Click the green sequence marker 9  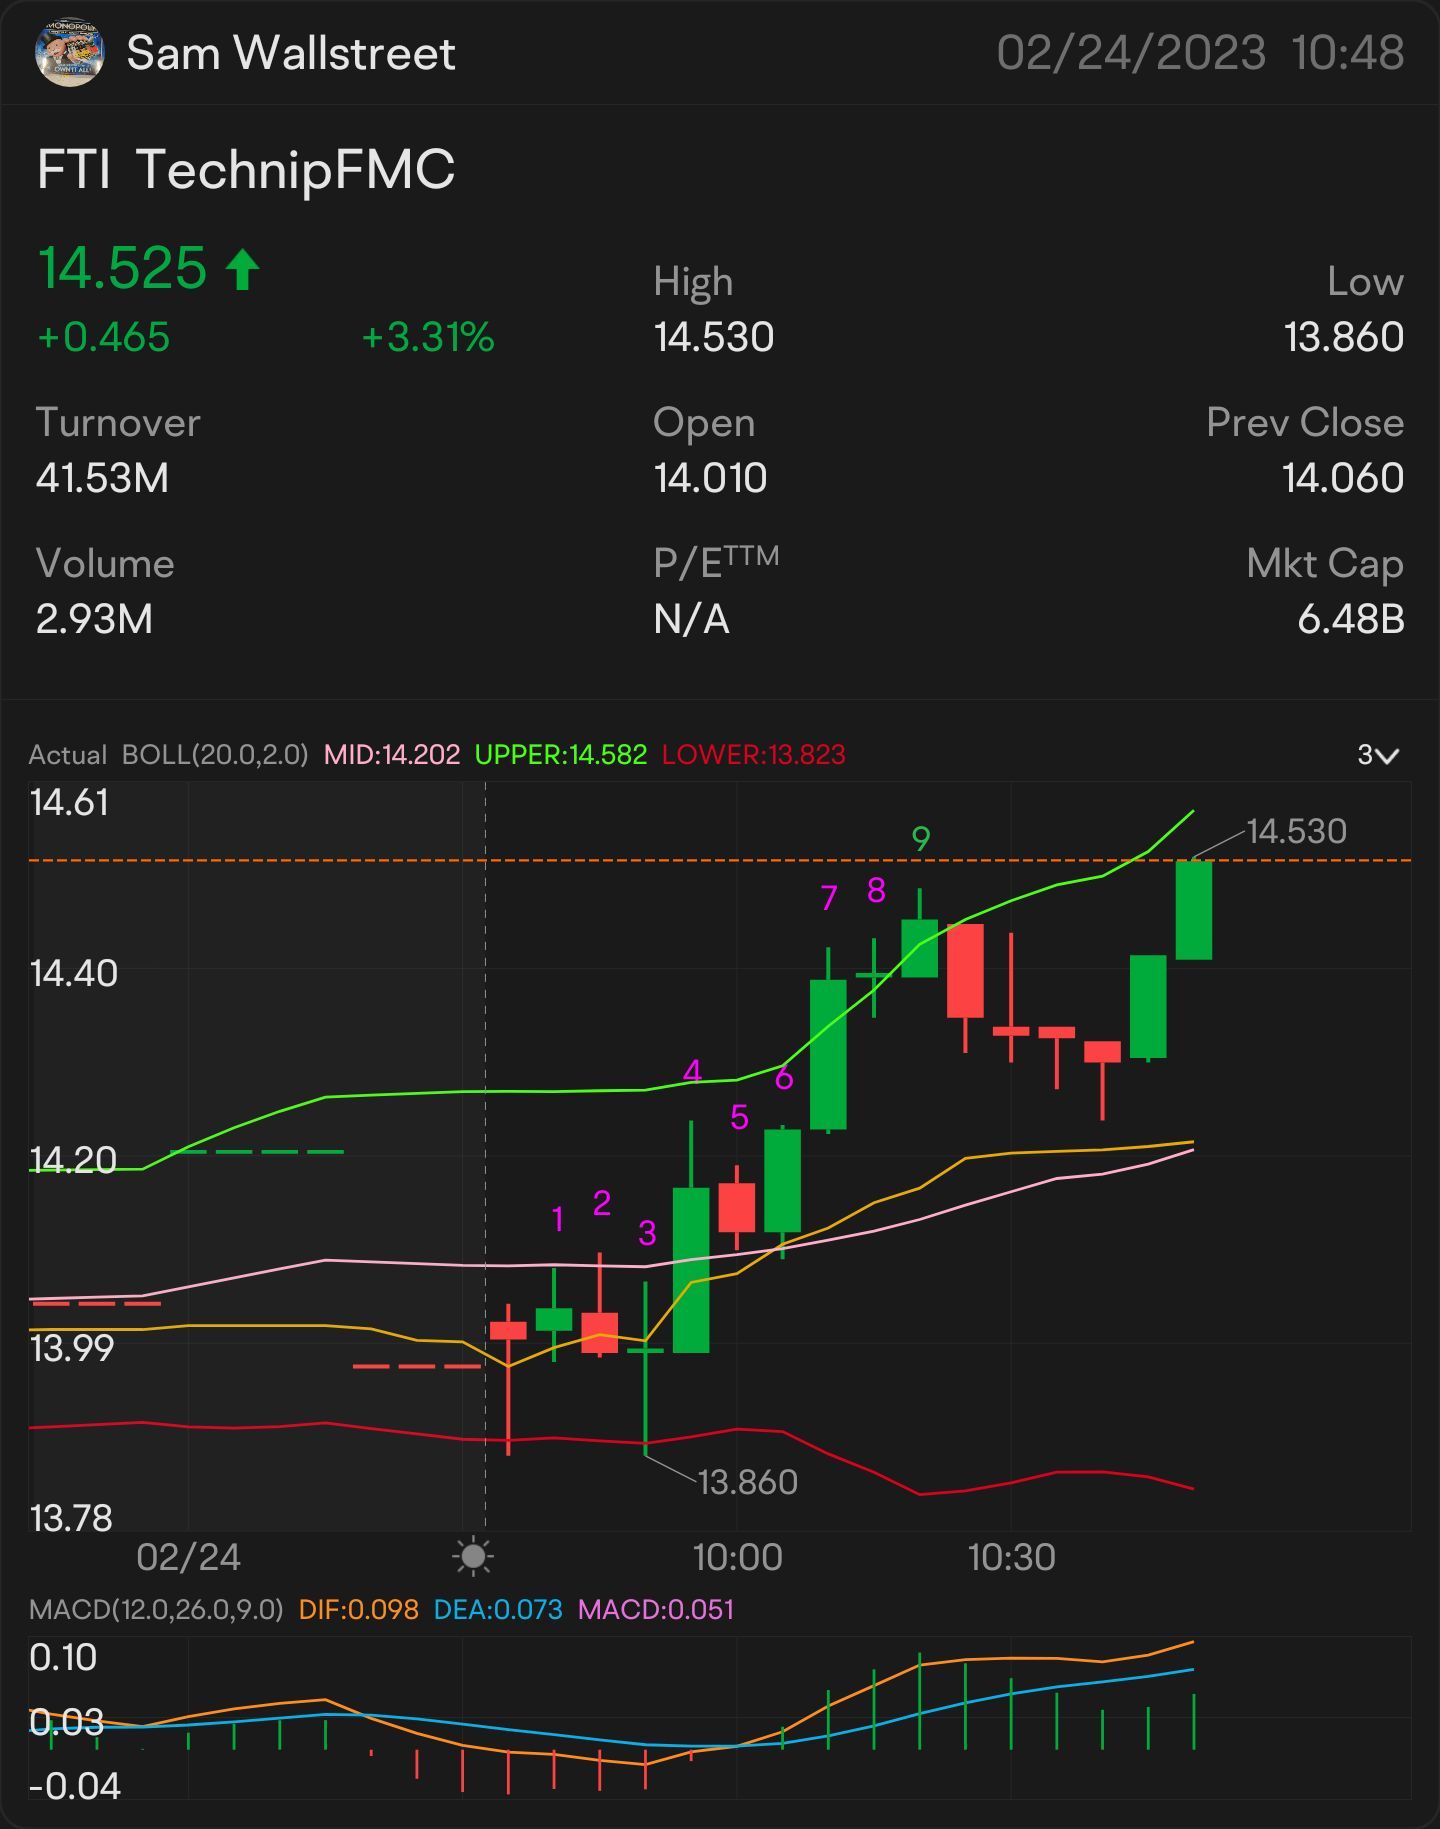(x=921, y=839)
